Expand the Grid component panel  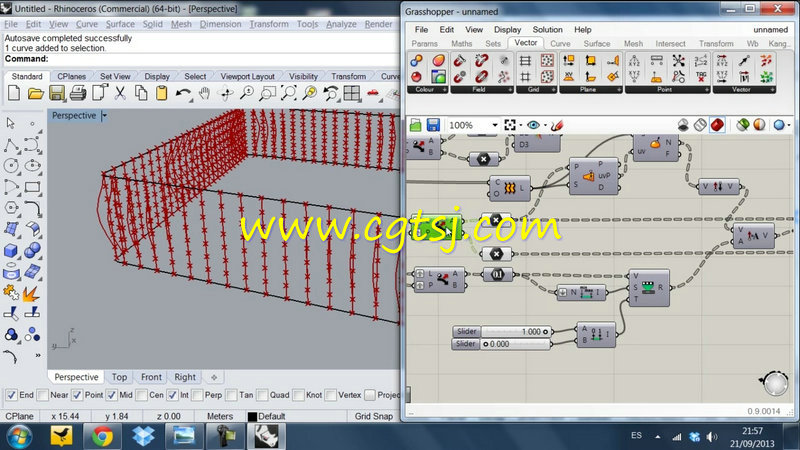[554, 90]
